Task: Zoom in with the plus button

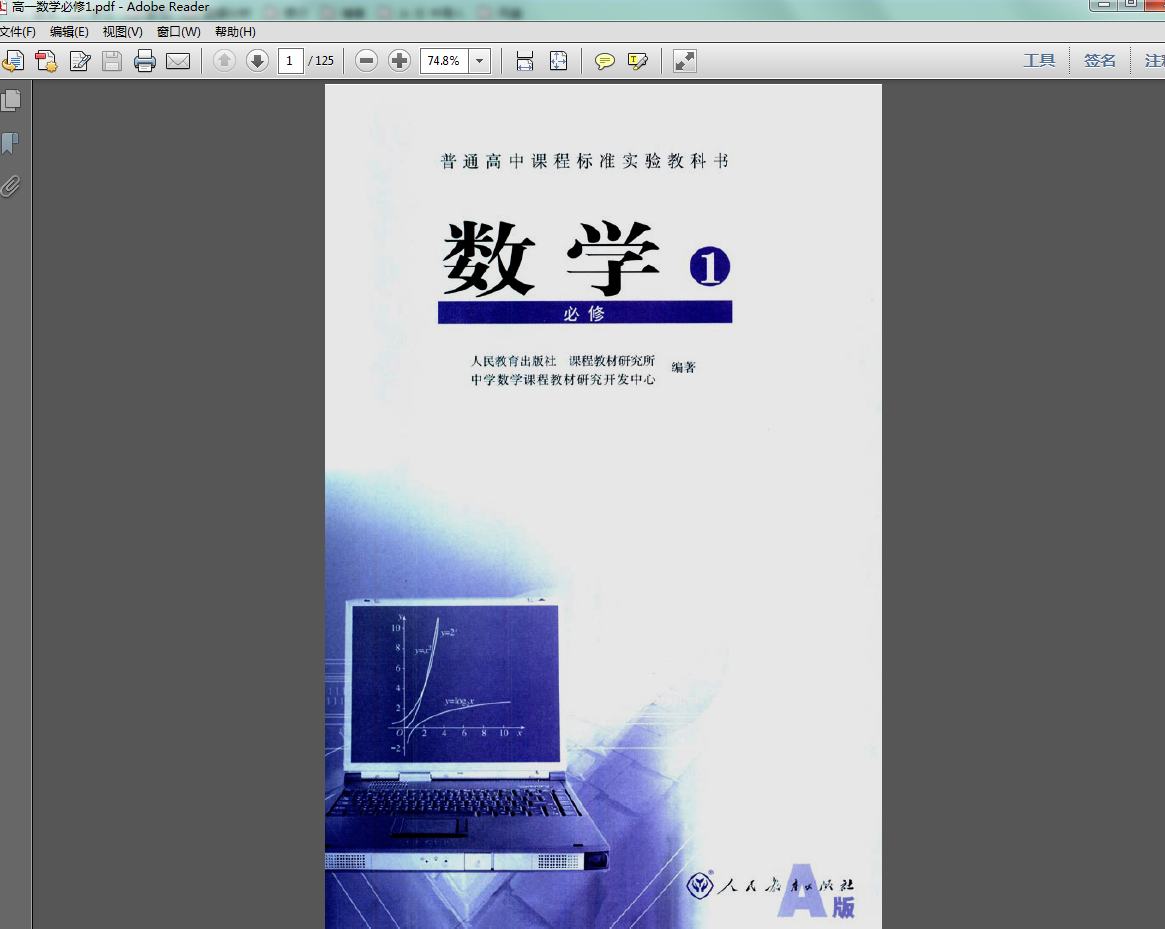Action: pyautogui.click(x=399, y=61)
